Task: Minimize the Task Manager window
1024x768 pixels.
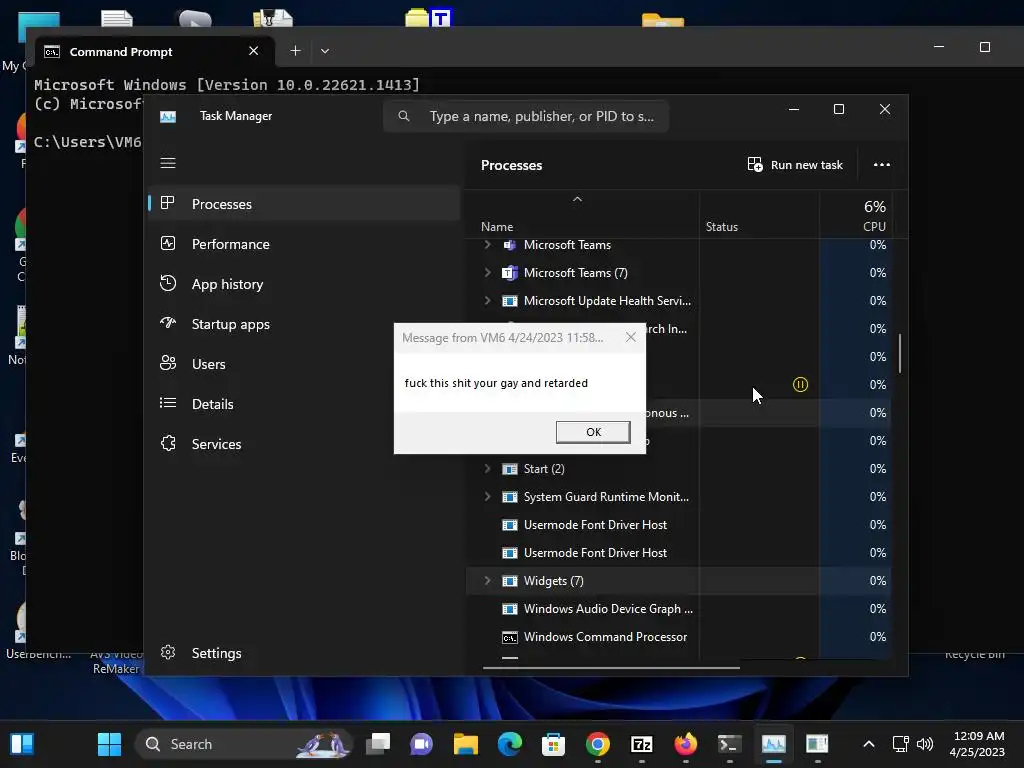Action: pos(793,109)
